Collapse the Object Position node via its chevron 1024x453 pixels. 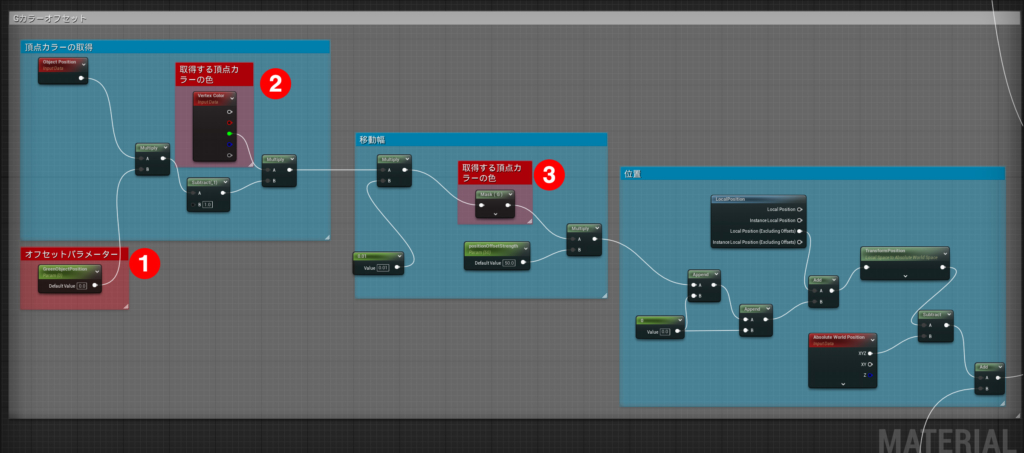[x=83, y=64]
